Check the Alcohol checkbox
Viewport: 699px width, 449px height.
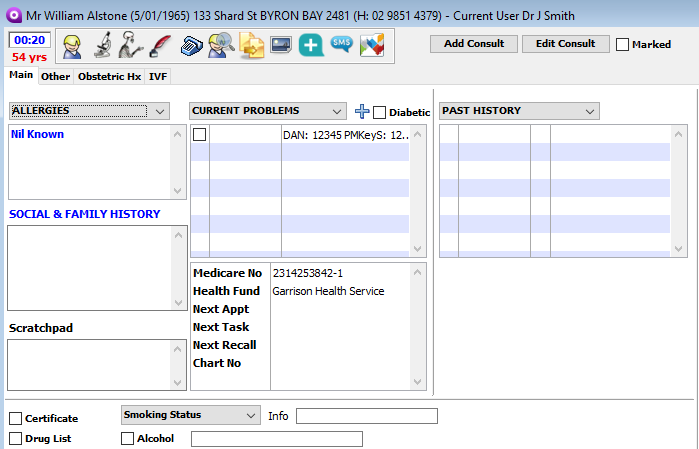pyautogui.click(x=127, y=438)
